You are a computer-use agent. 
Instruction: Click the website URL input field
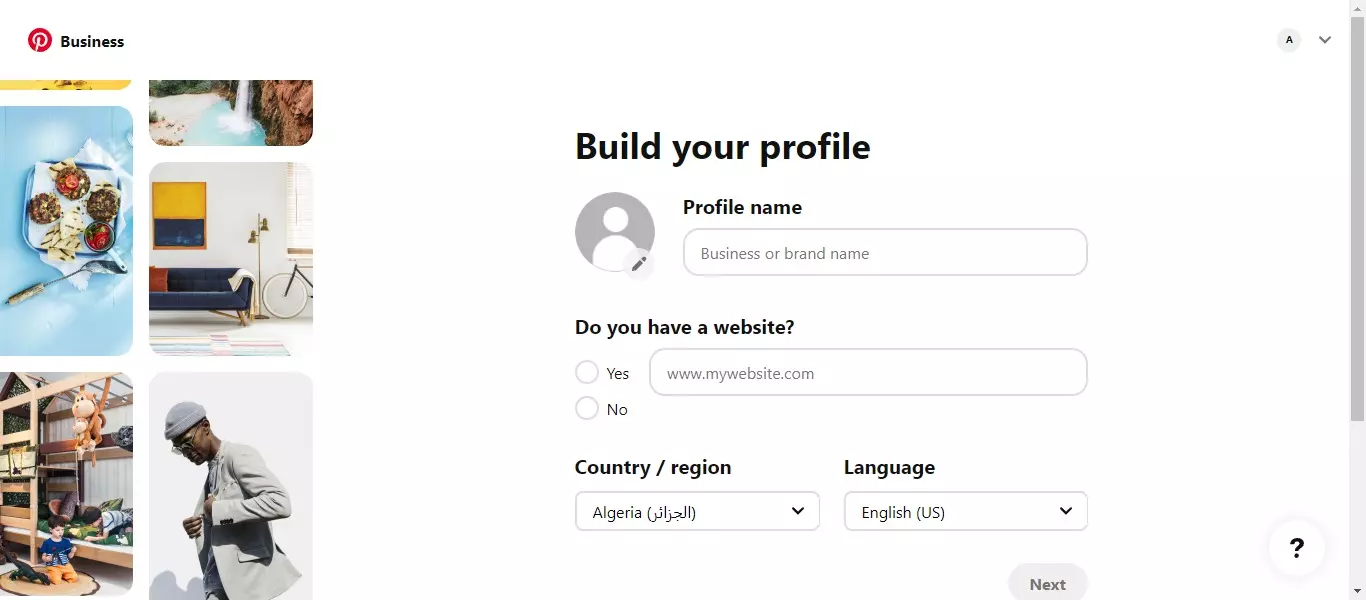(867, 373)
